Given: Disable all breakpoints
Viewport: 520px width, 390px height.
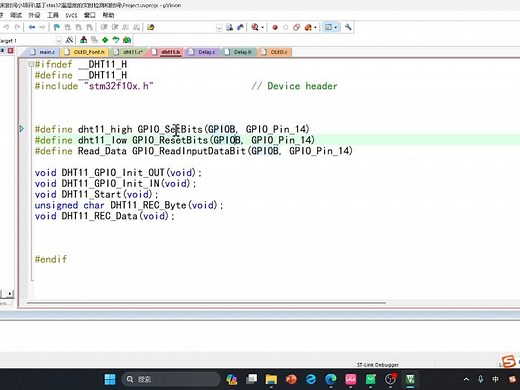Looking at the screenshot, I should tap(296, 27).
